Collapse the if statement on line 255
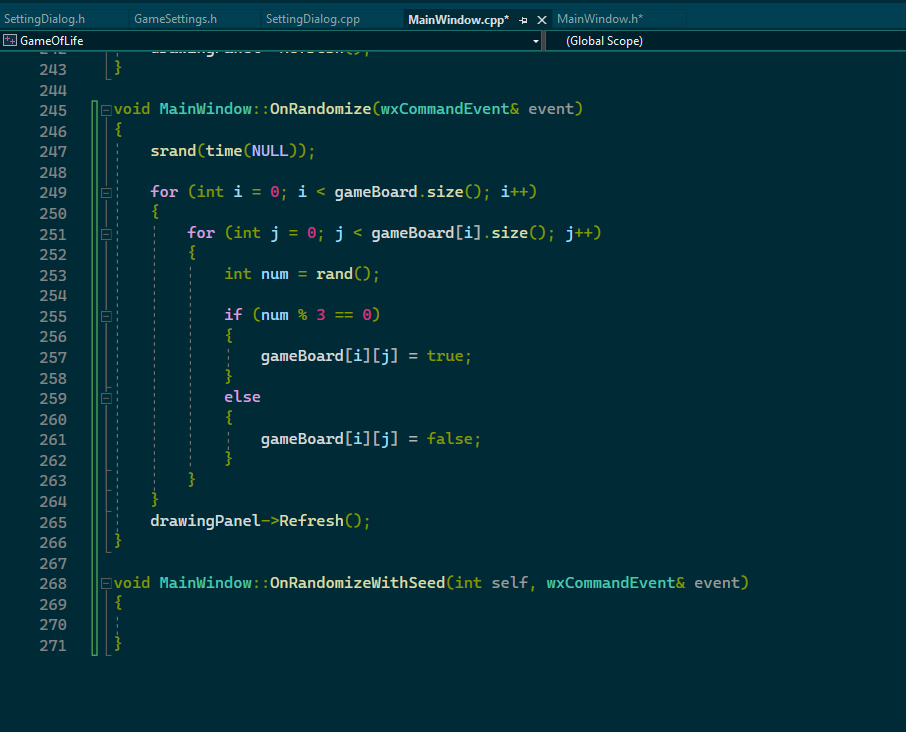Viewport: 906px width, 732px height. point(107,314)
